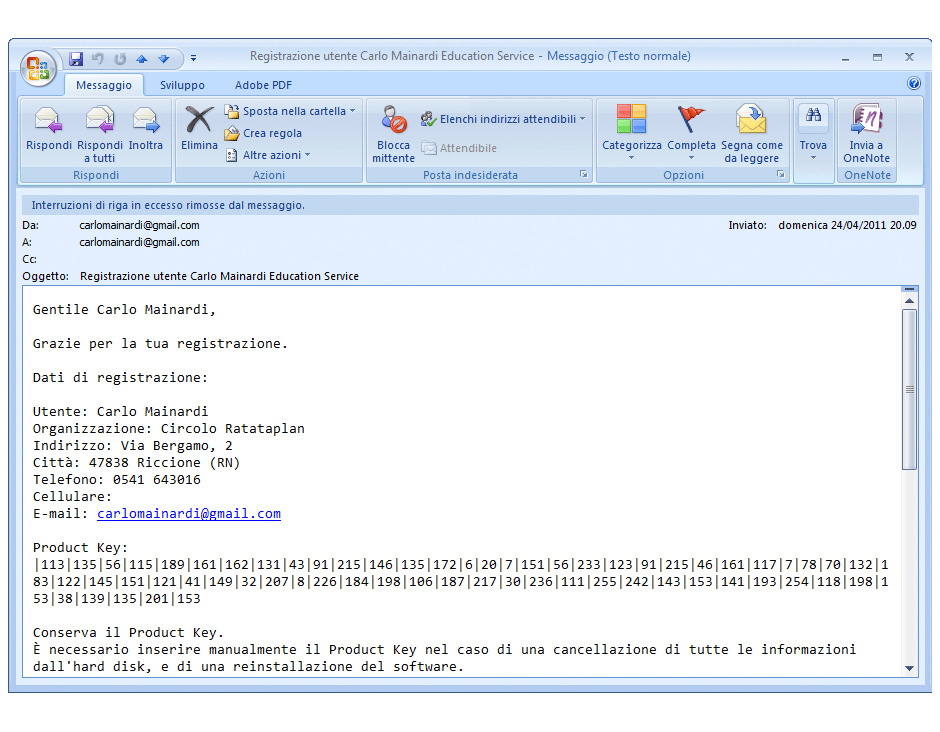Viewport: 940px width, 732px height.
Task: Click scrollbar down arrow in message body
Action: click(x=909, y=668)
